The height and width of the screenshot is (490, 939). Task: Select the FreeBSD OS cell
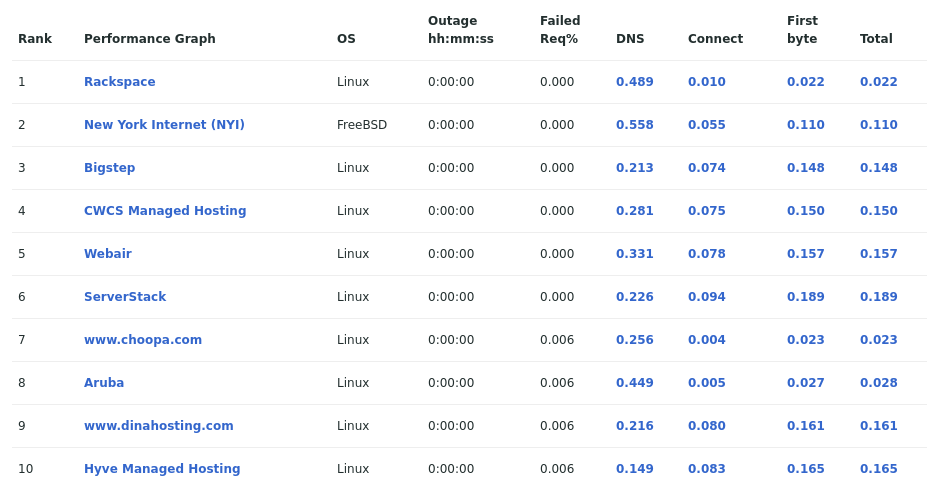coord(362,125)
